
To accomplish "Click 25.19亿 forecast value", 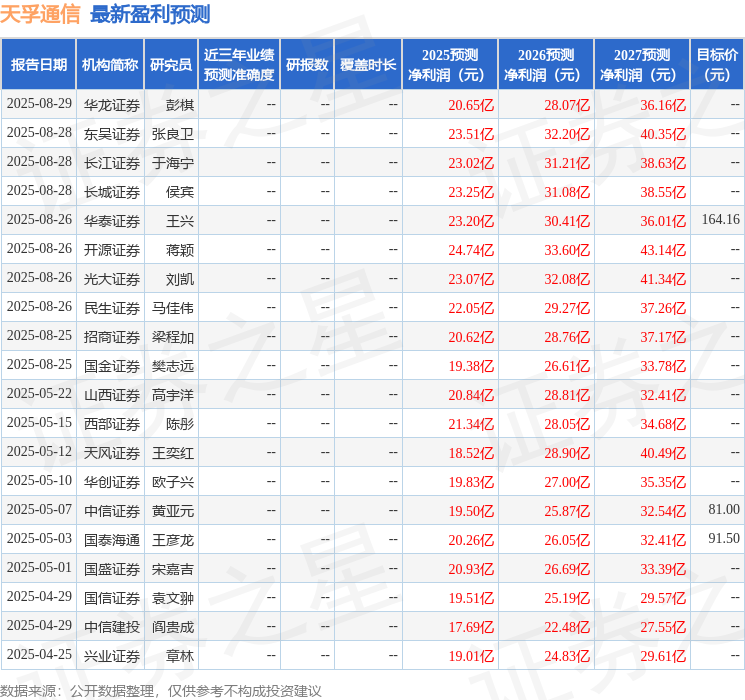I will (x=567, y=598).
